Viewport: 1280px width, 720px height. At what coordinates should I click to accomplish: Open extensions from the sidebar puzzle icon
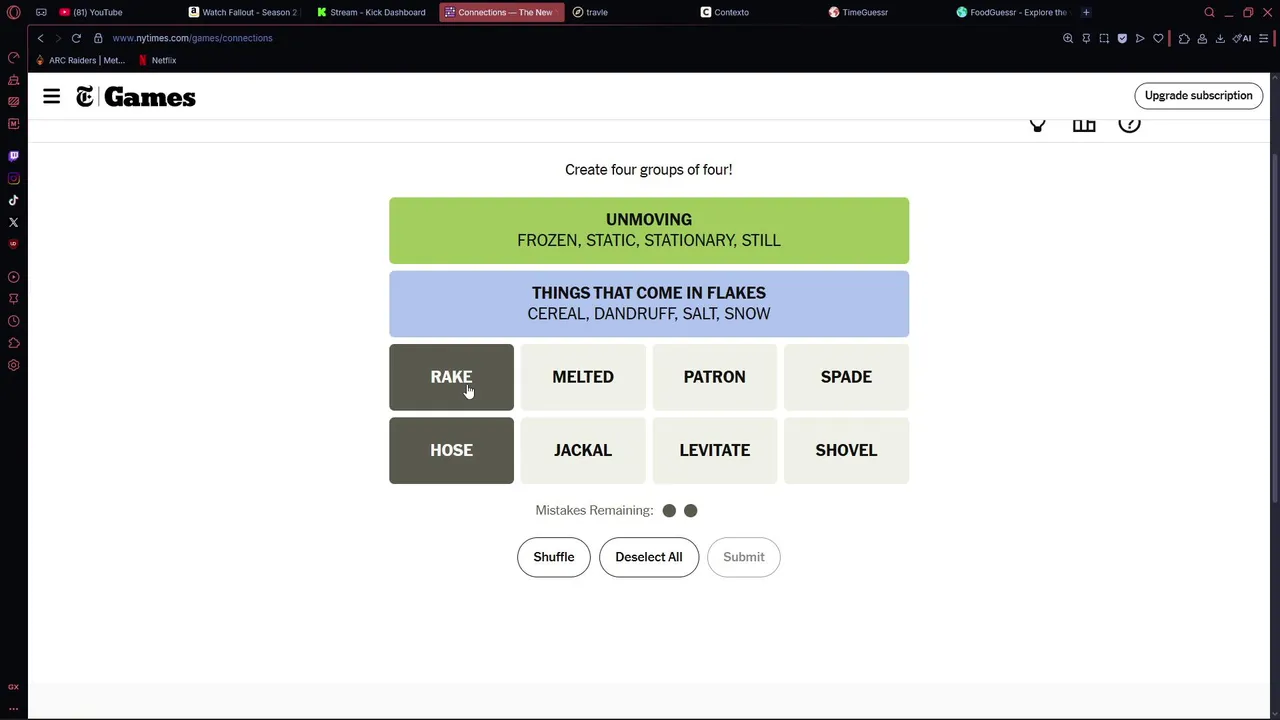[13, 343]
